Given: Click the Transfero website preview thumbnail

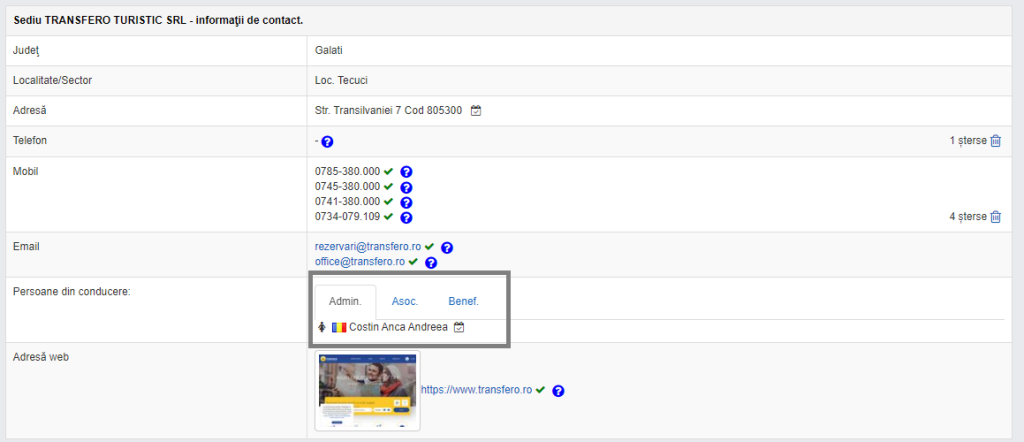Looking at the screenshot, I should [367, 390].
